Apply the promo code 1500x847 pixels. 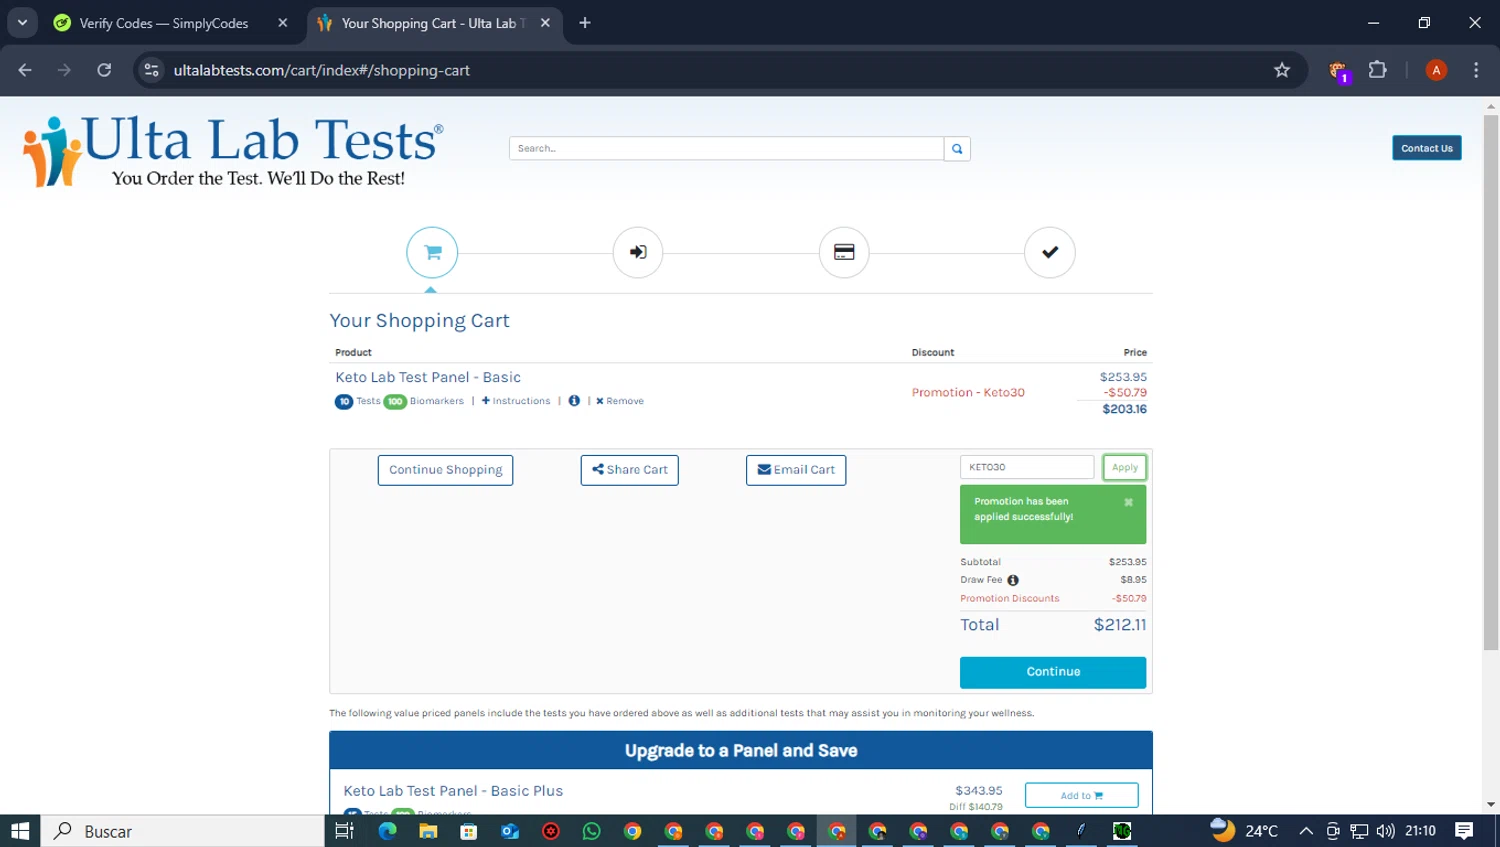(1124, 467)
